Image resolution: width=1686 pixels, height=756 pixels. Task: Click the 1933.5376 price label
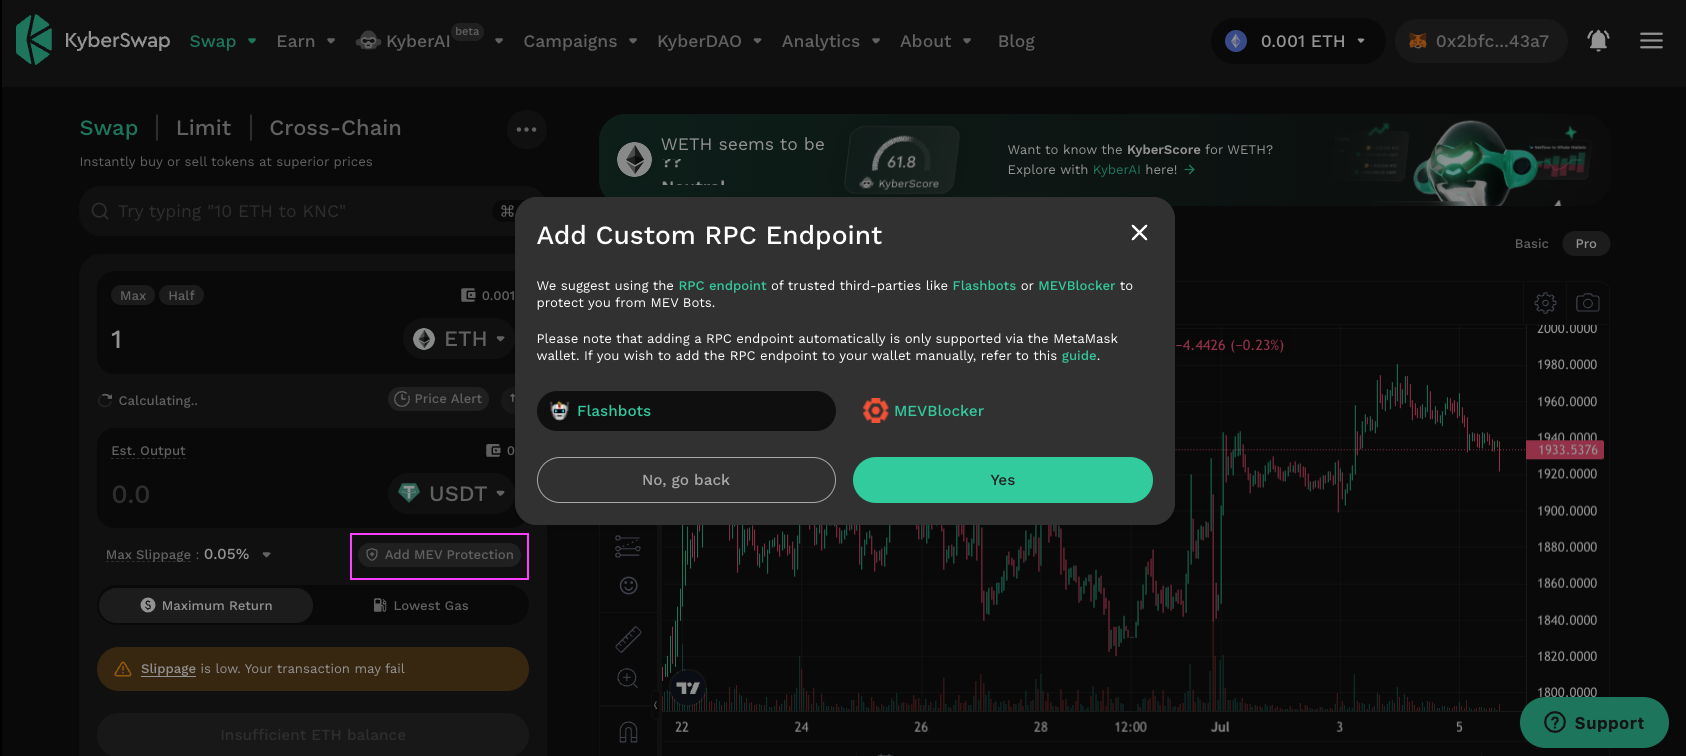1565,450
